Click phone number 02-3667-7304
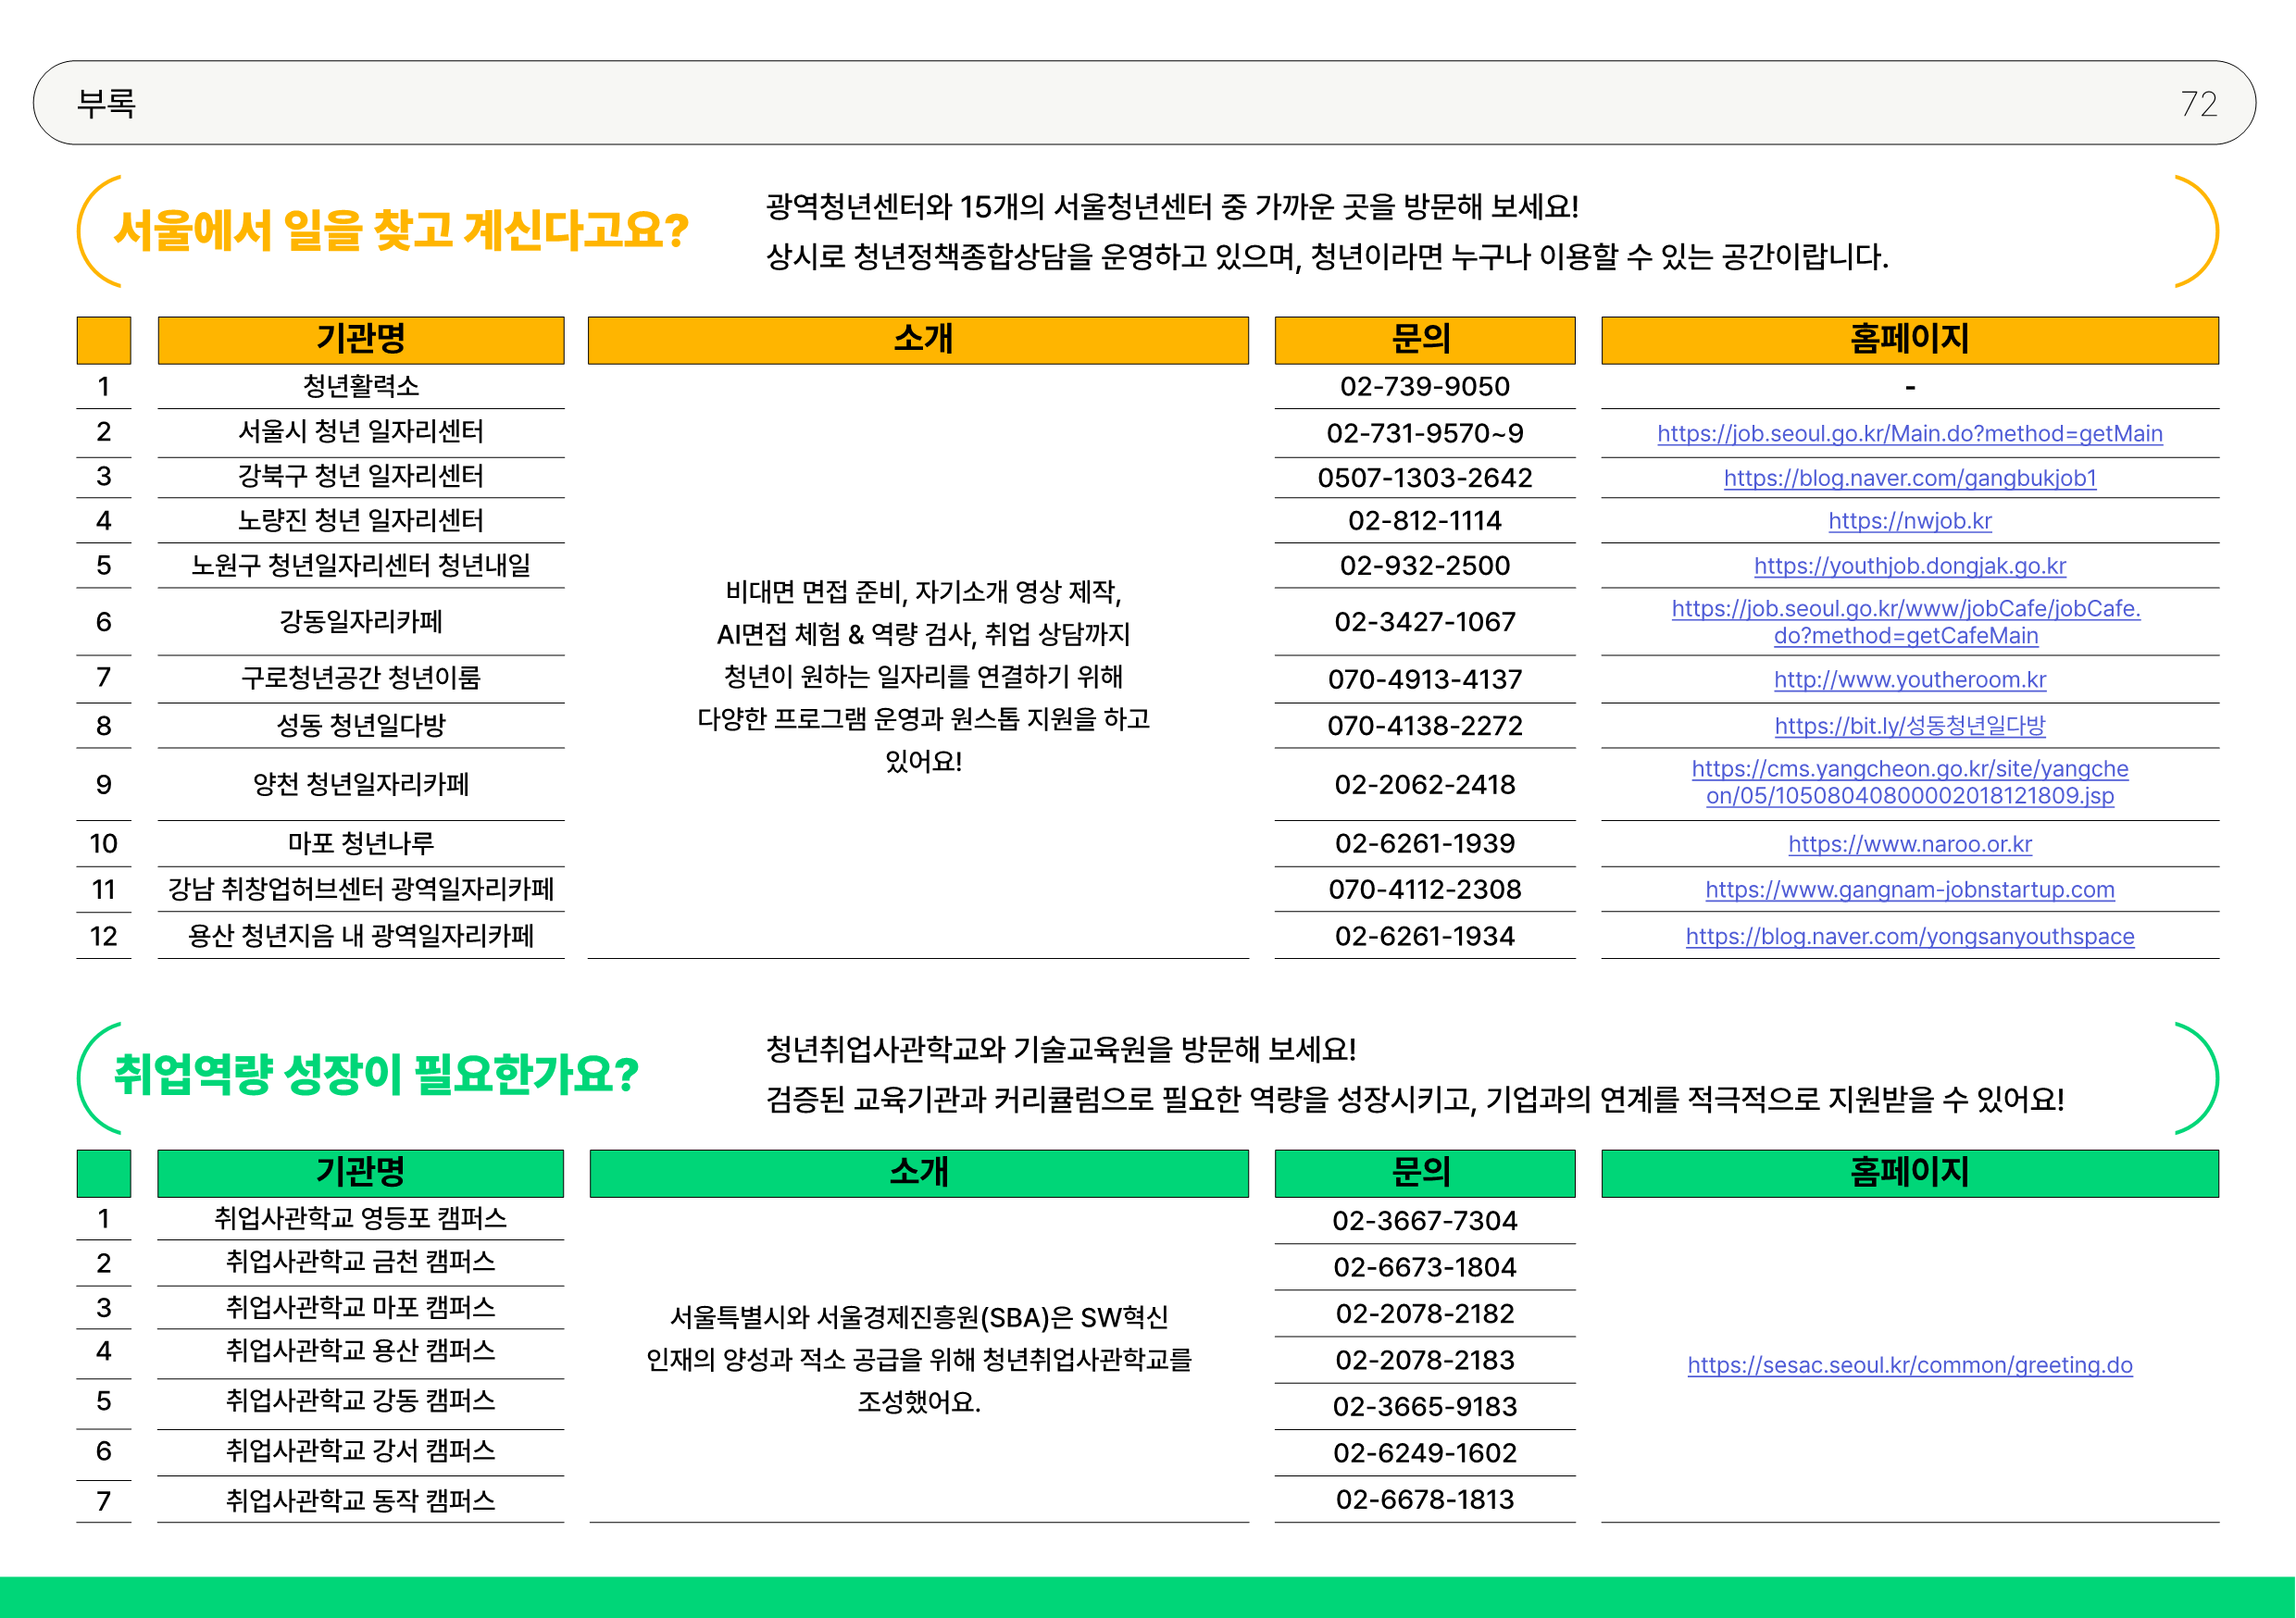The image size is (2296, 1618). click(x=1424, y=1221)
